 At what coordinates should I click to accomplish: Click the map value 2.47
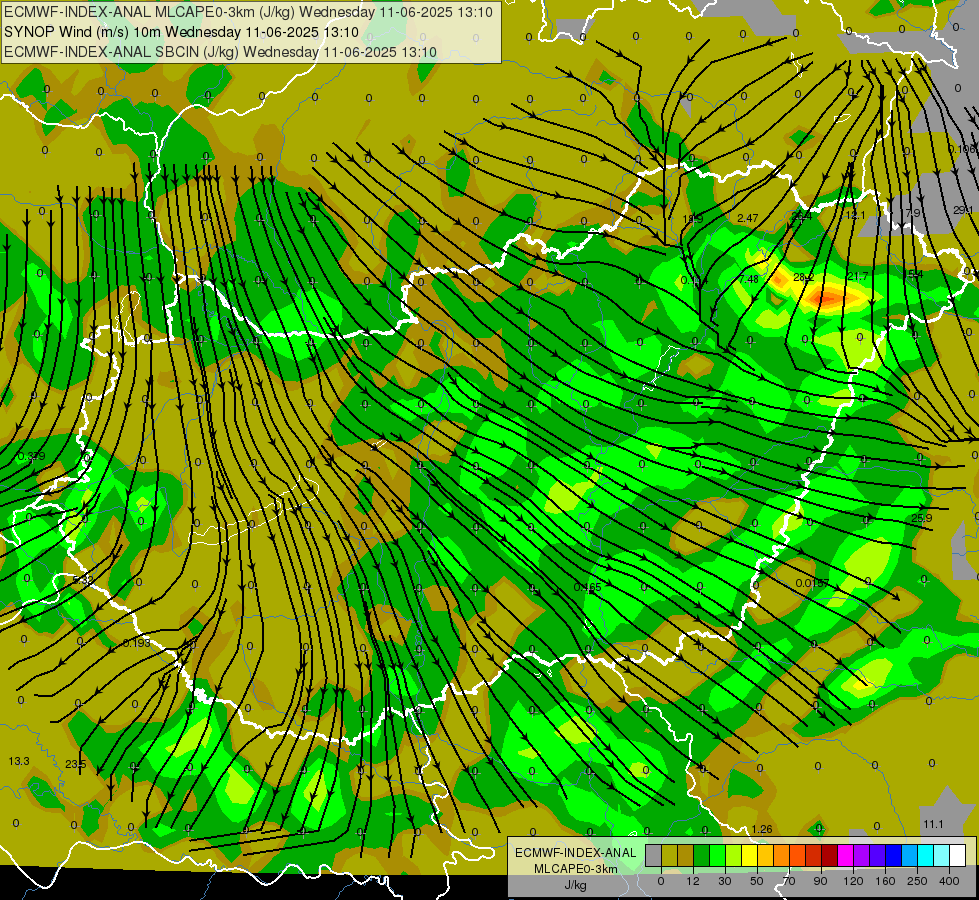(747, 218)
